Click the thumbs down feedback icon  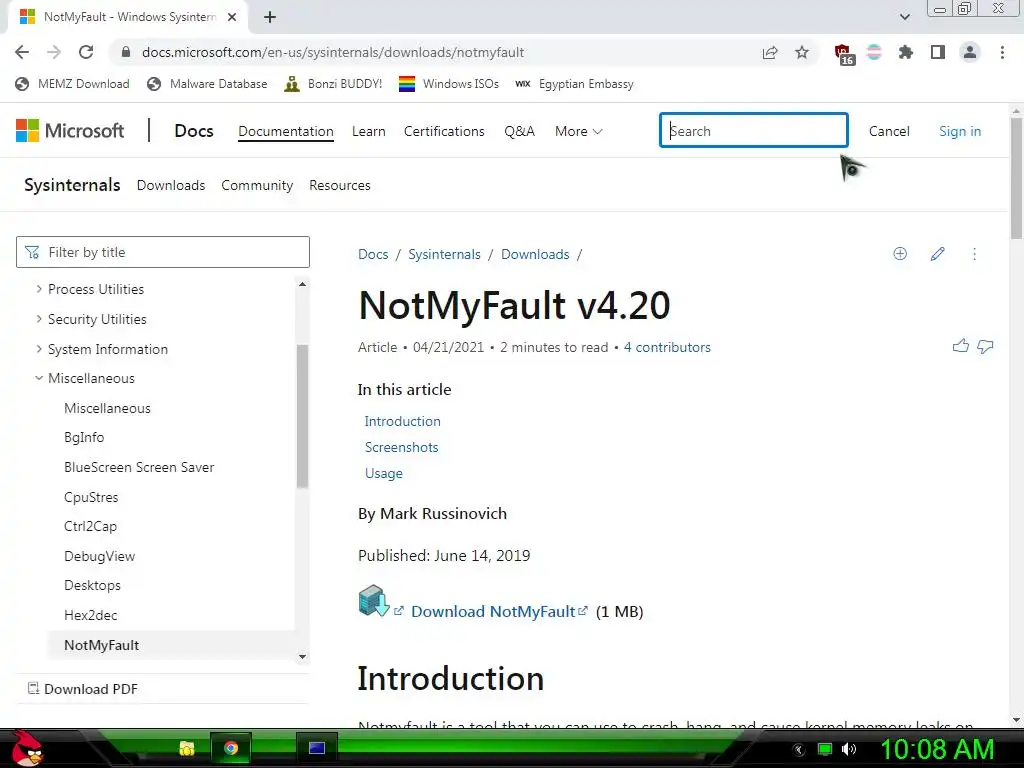pos(985,346)
